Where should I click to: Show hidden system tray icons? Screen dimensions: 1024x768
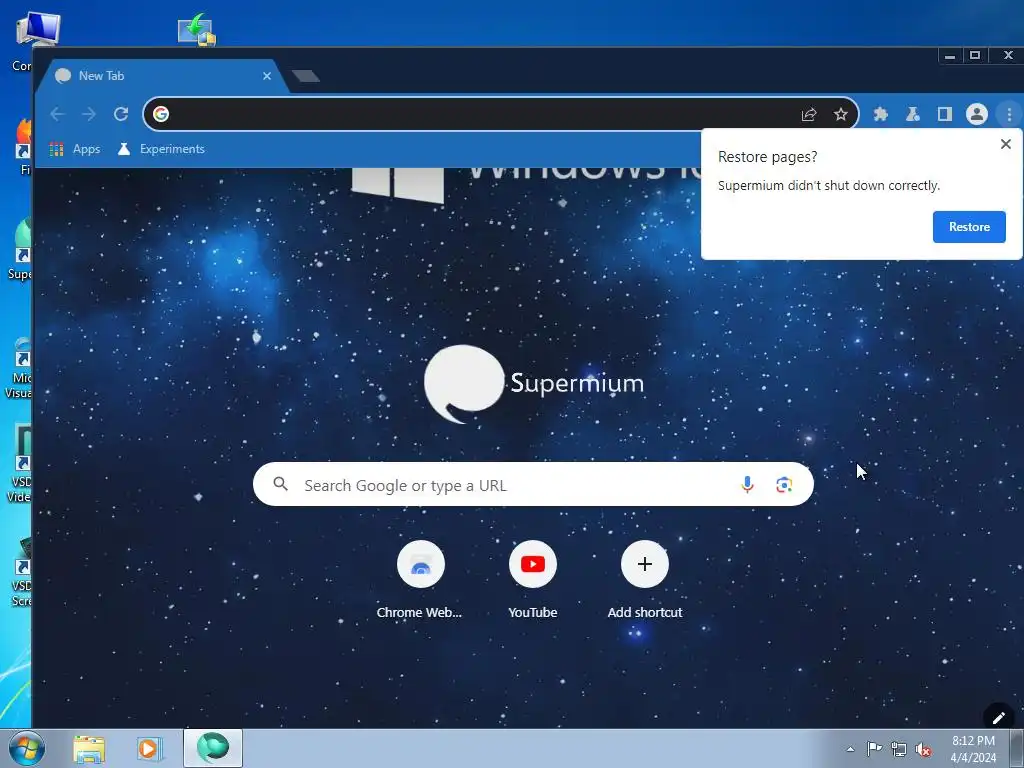tap(850, 749)
